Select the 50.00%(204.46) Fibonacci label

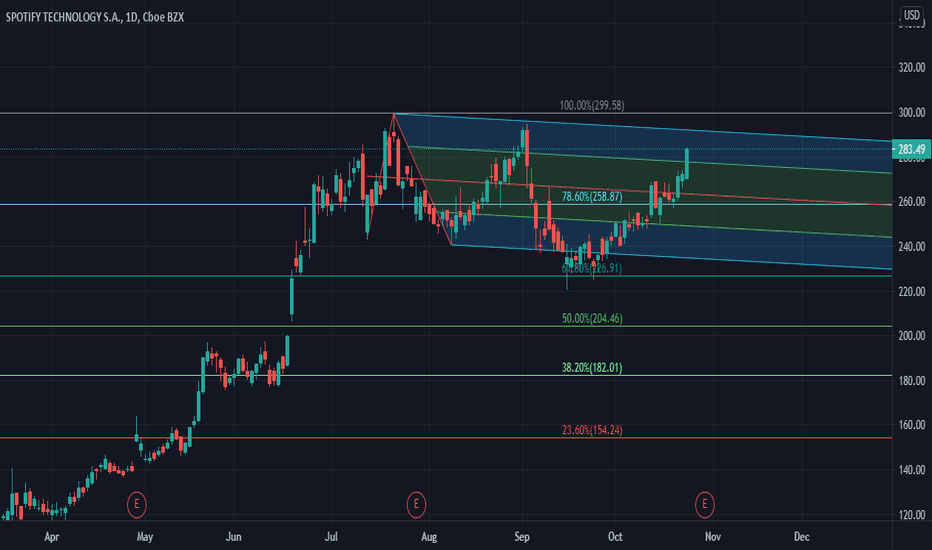[592, 318]
